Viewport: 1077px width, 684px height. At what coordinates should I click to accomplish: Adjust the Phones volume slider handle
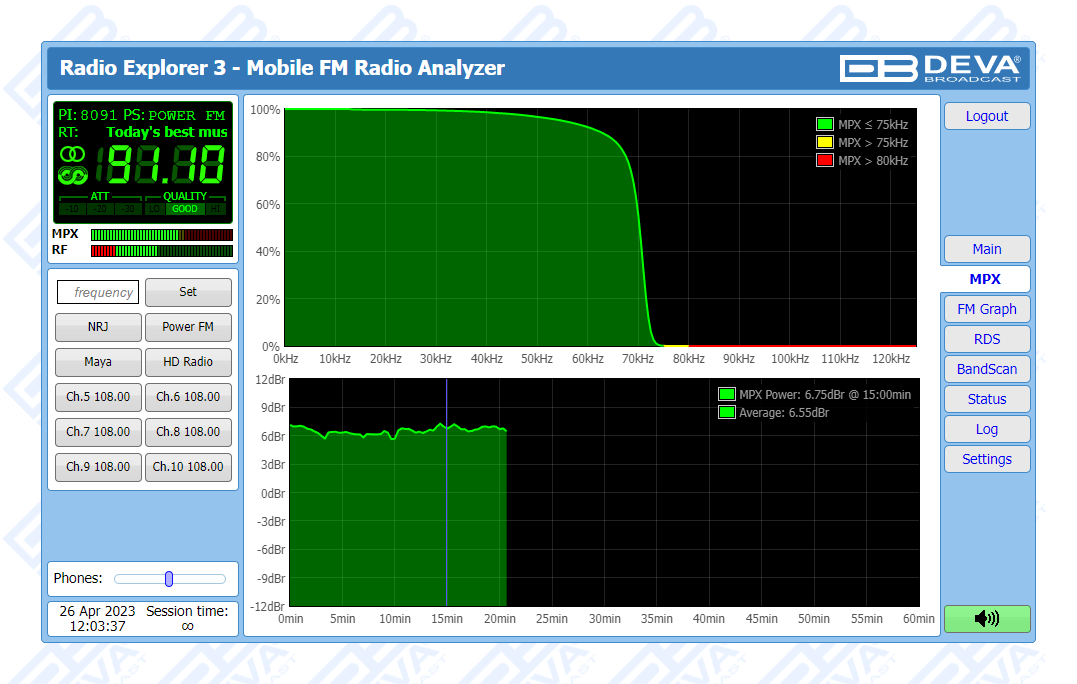(169, 578)
